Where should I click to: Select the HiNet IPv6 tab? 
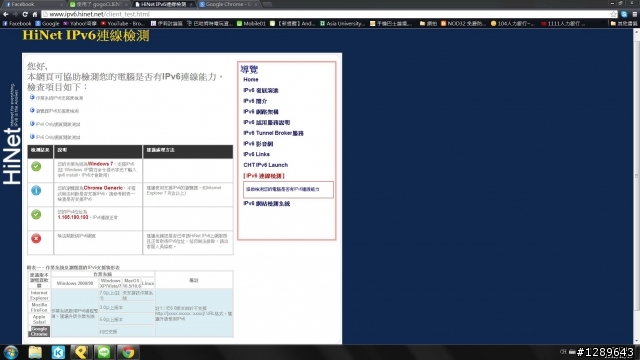tap(164, 4)
